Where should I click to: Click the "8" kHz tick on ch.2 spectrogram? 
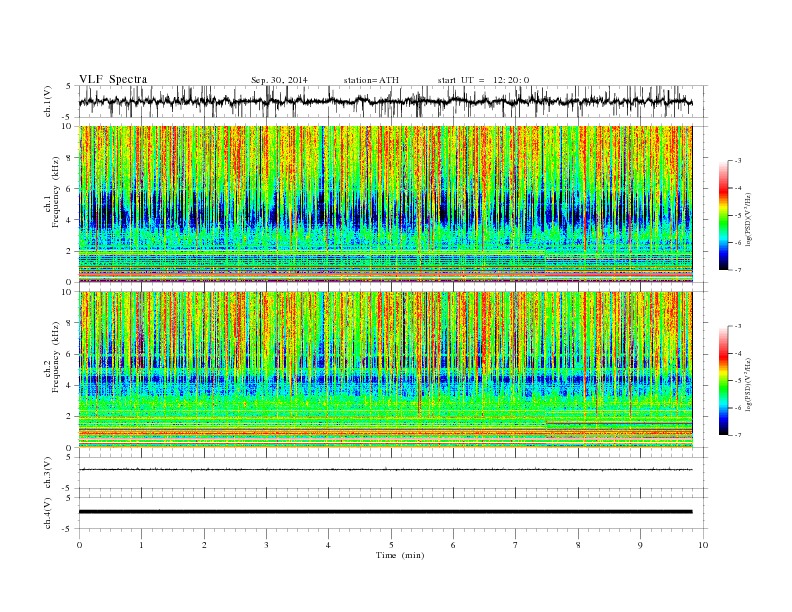click(x=70, y=323)
